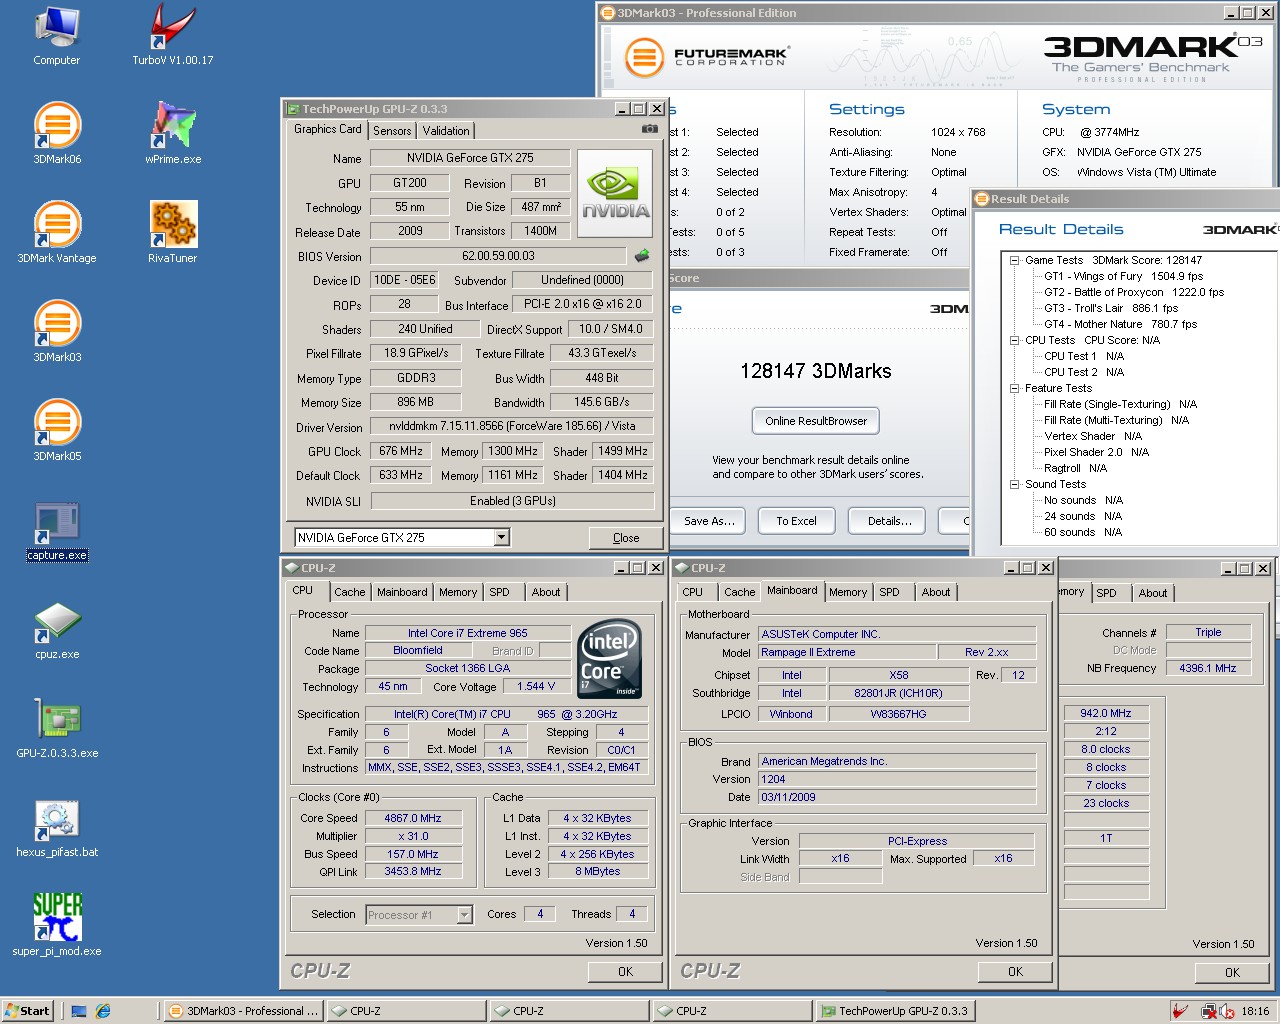This screenshot has height=1024, width=1280.
Task: Click the network status tray icon
Action: point(1208,1011)
